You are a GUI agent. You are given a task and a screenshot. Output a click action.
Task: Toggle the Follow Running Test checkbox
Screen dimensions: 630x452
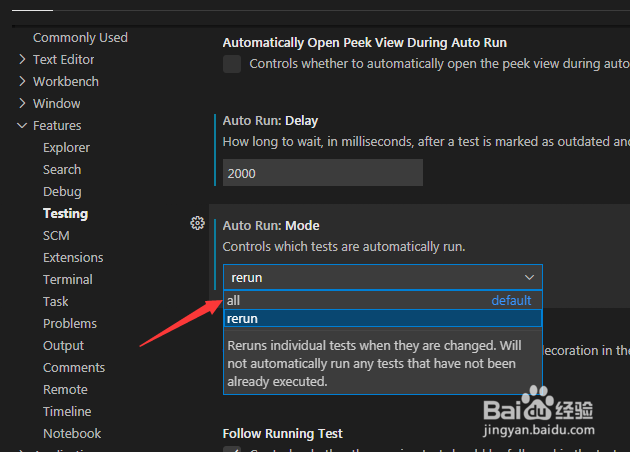point(232,449)
